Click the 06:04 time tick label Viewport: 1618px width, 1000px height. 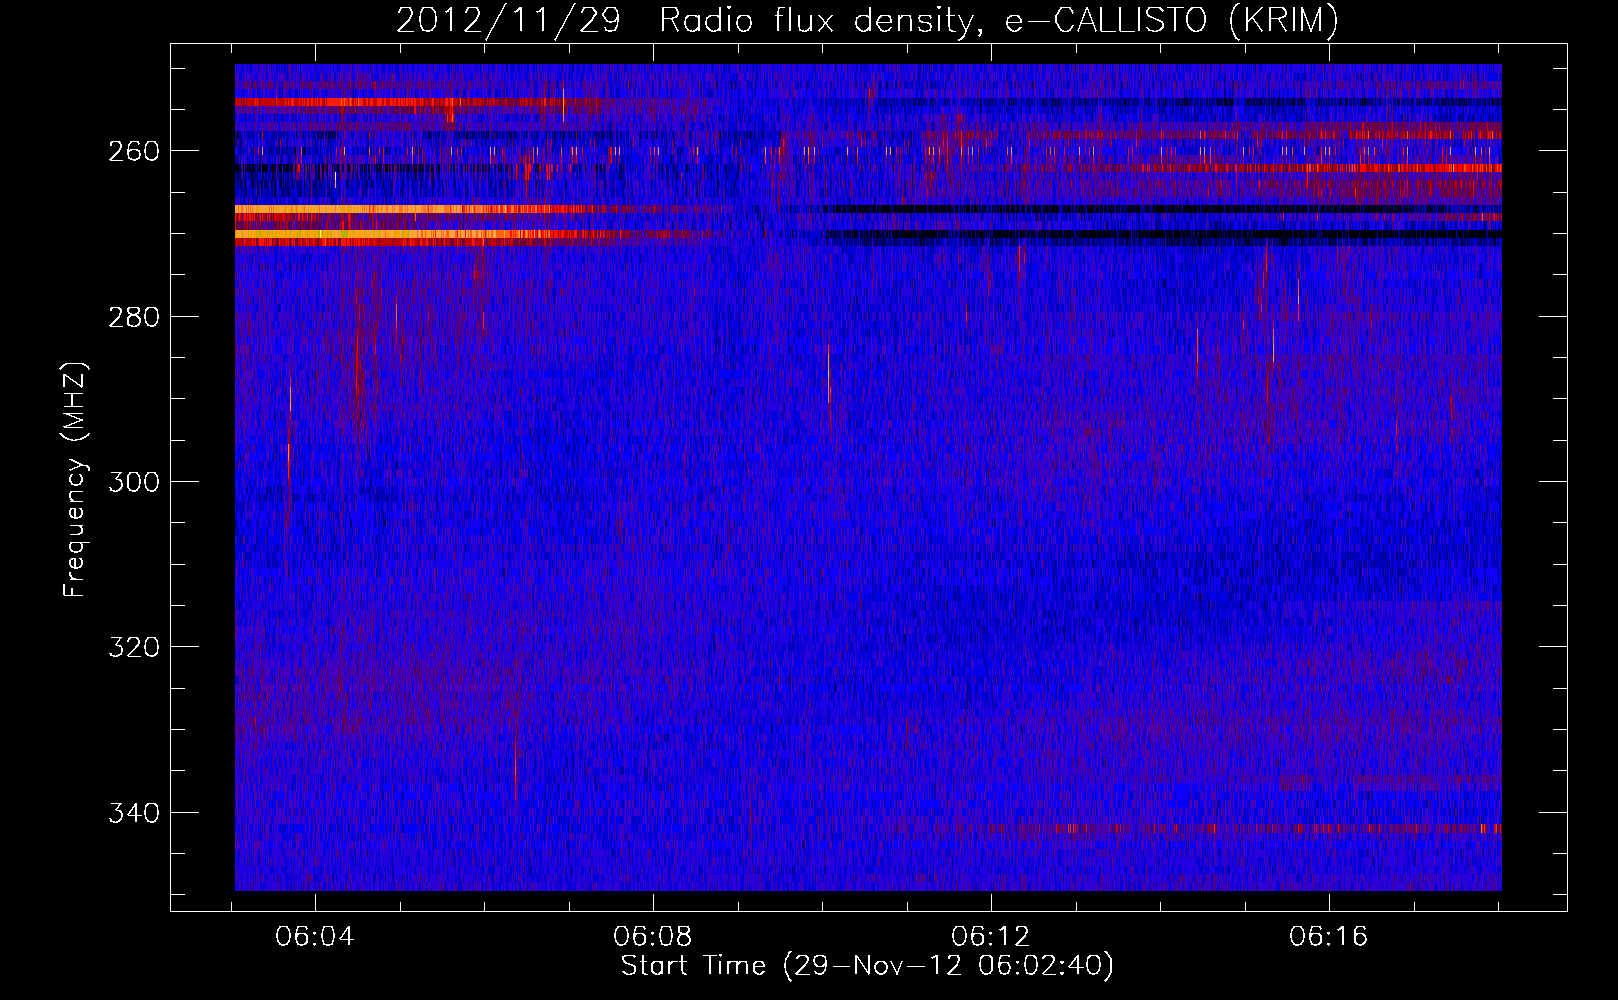[x=315, y=937]
